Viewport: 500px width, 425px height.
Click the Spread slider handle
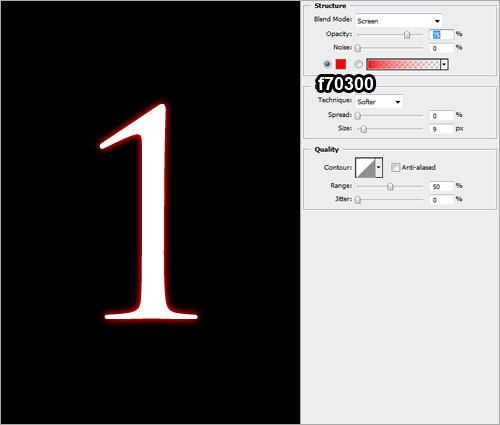(358, 116)
